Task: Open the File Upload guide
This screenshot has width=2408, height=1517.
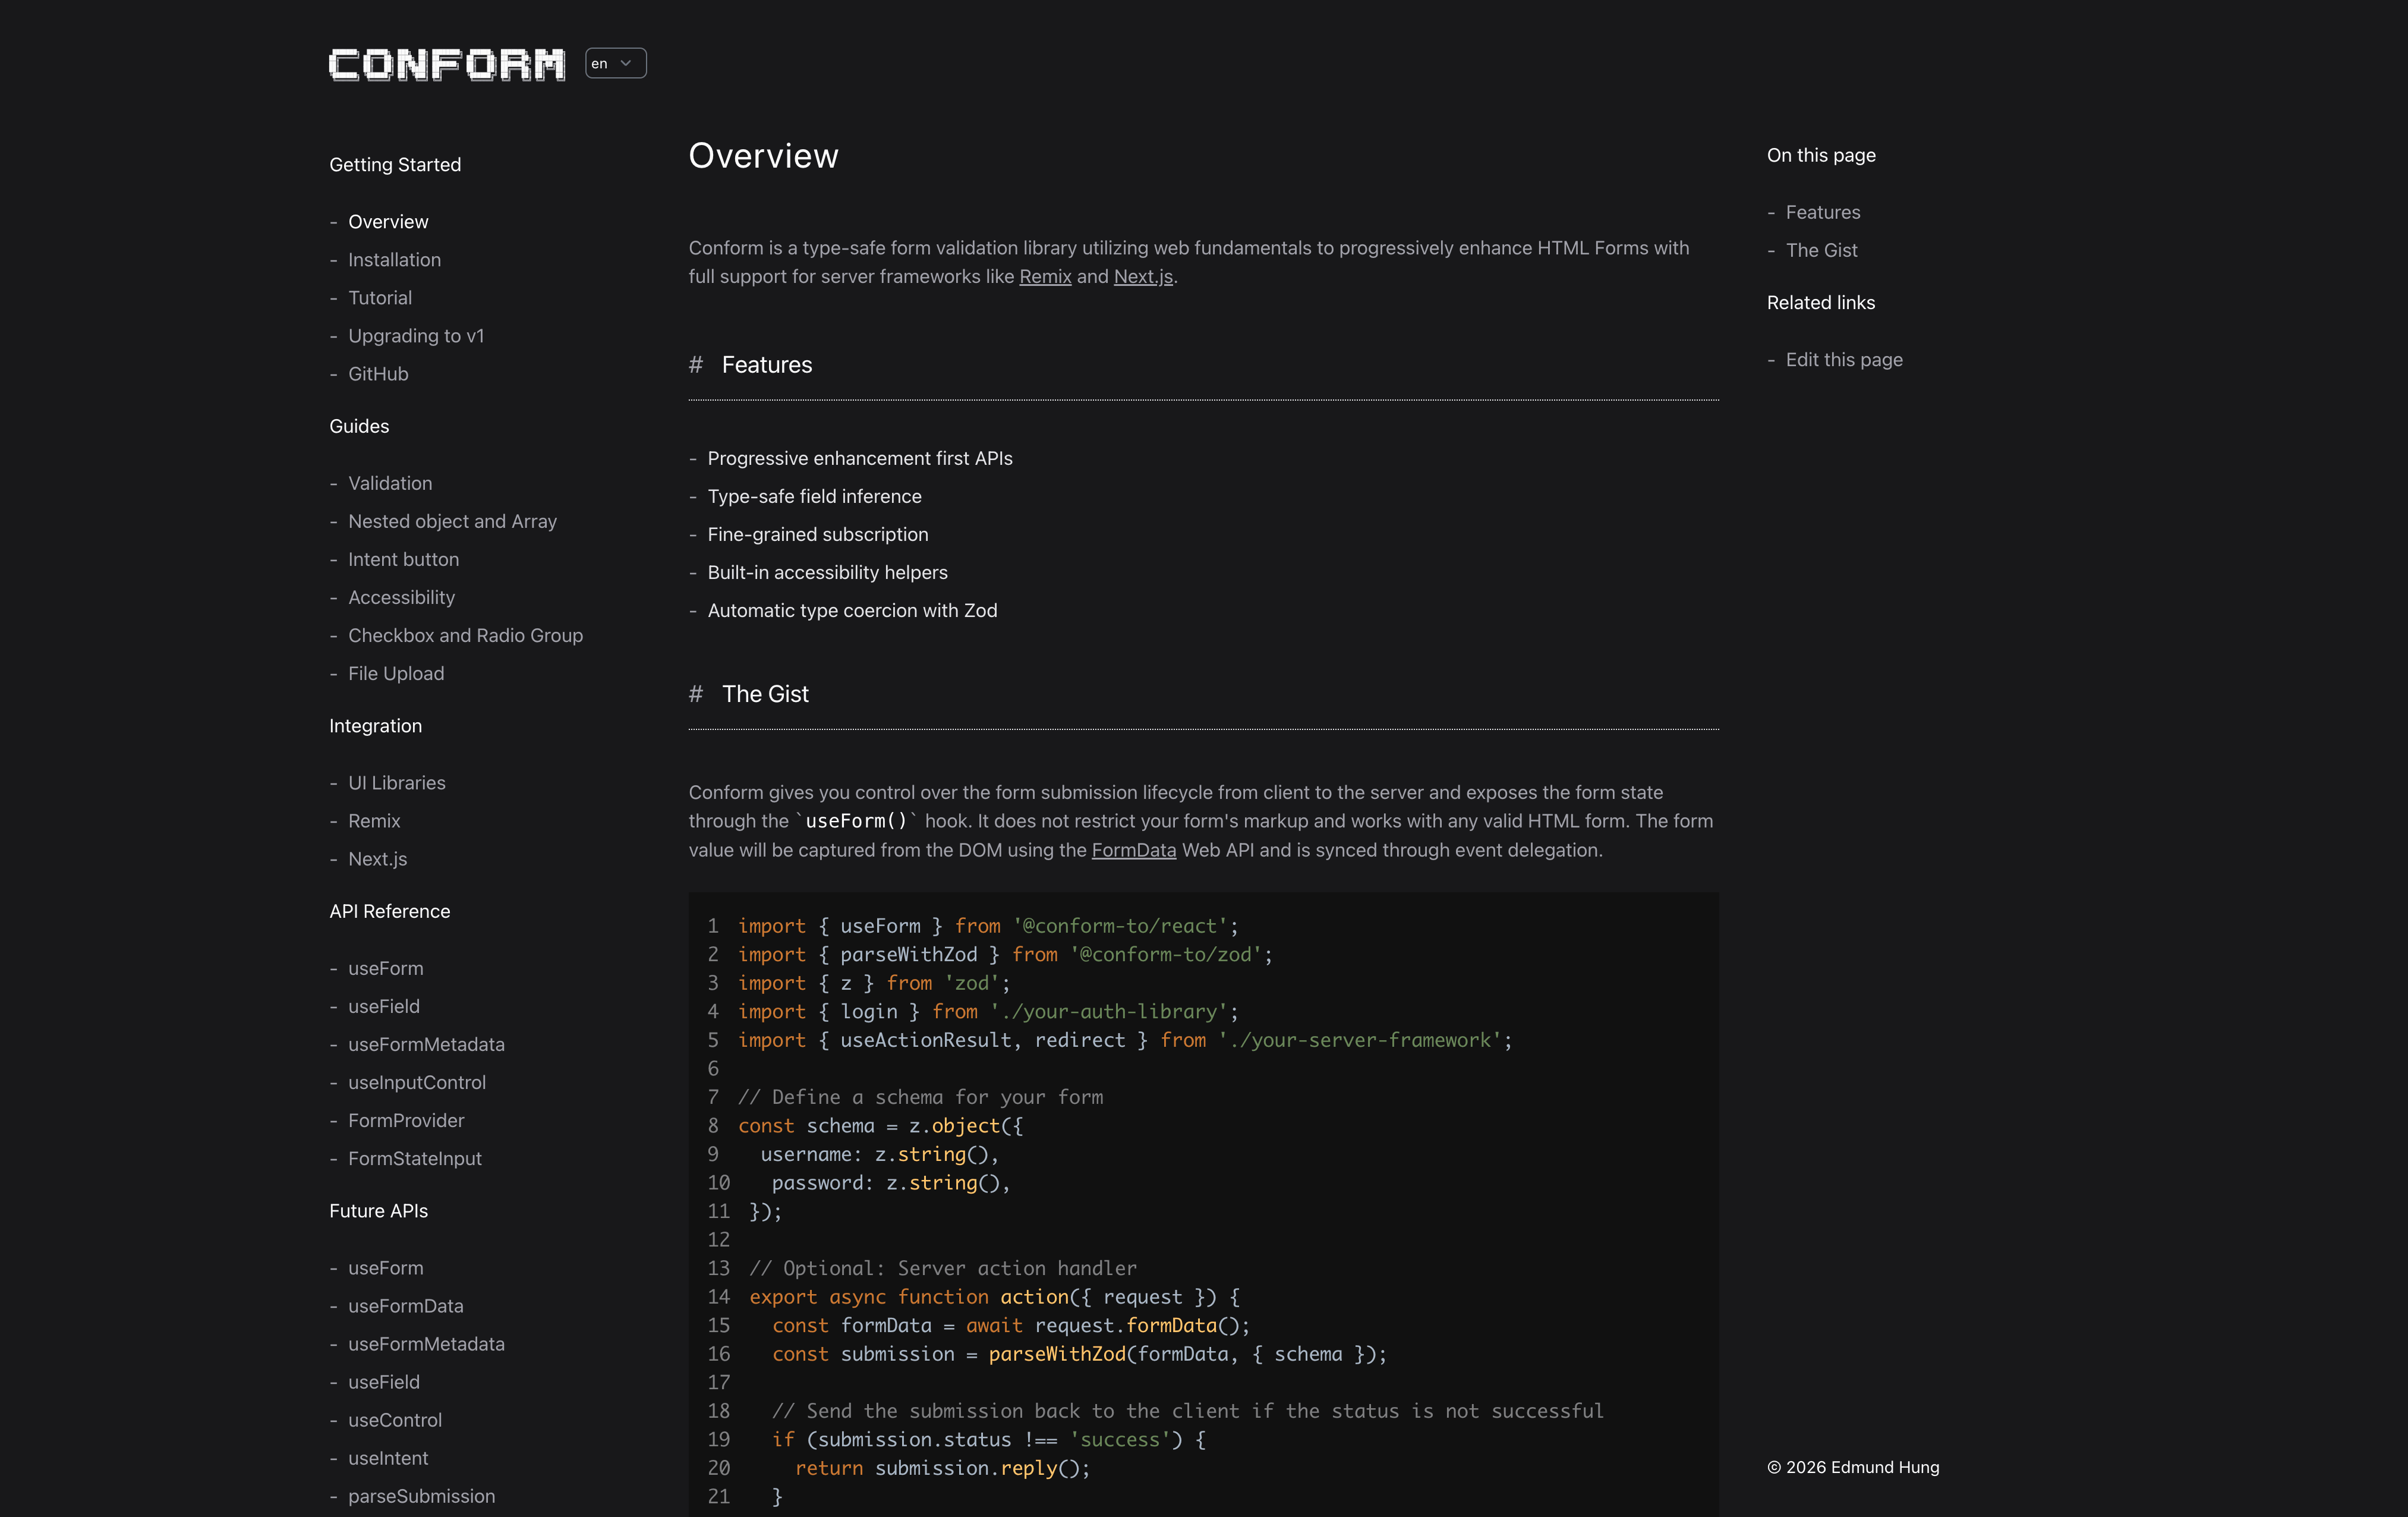Action: (396, 673)
